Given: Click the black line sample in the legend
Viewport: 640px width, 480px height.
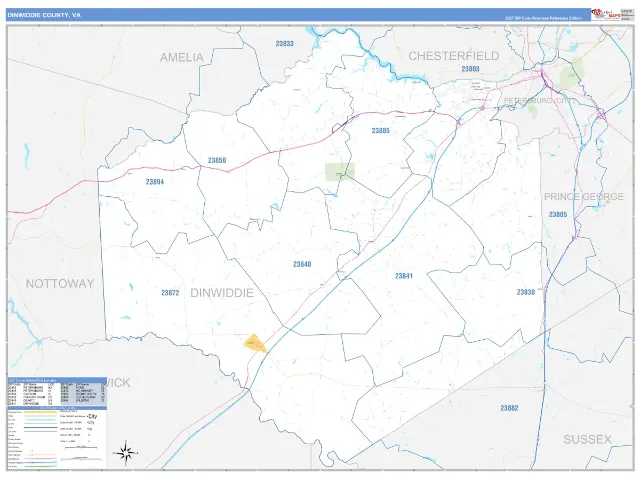Looking at the screenshot, I should coord(40,427).
